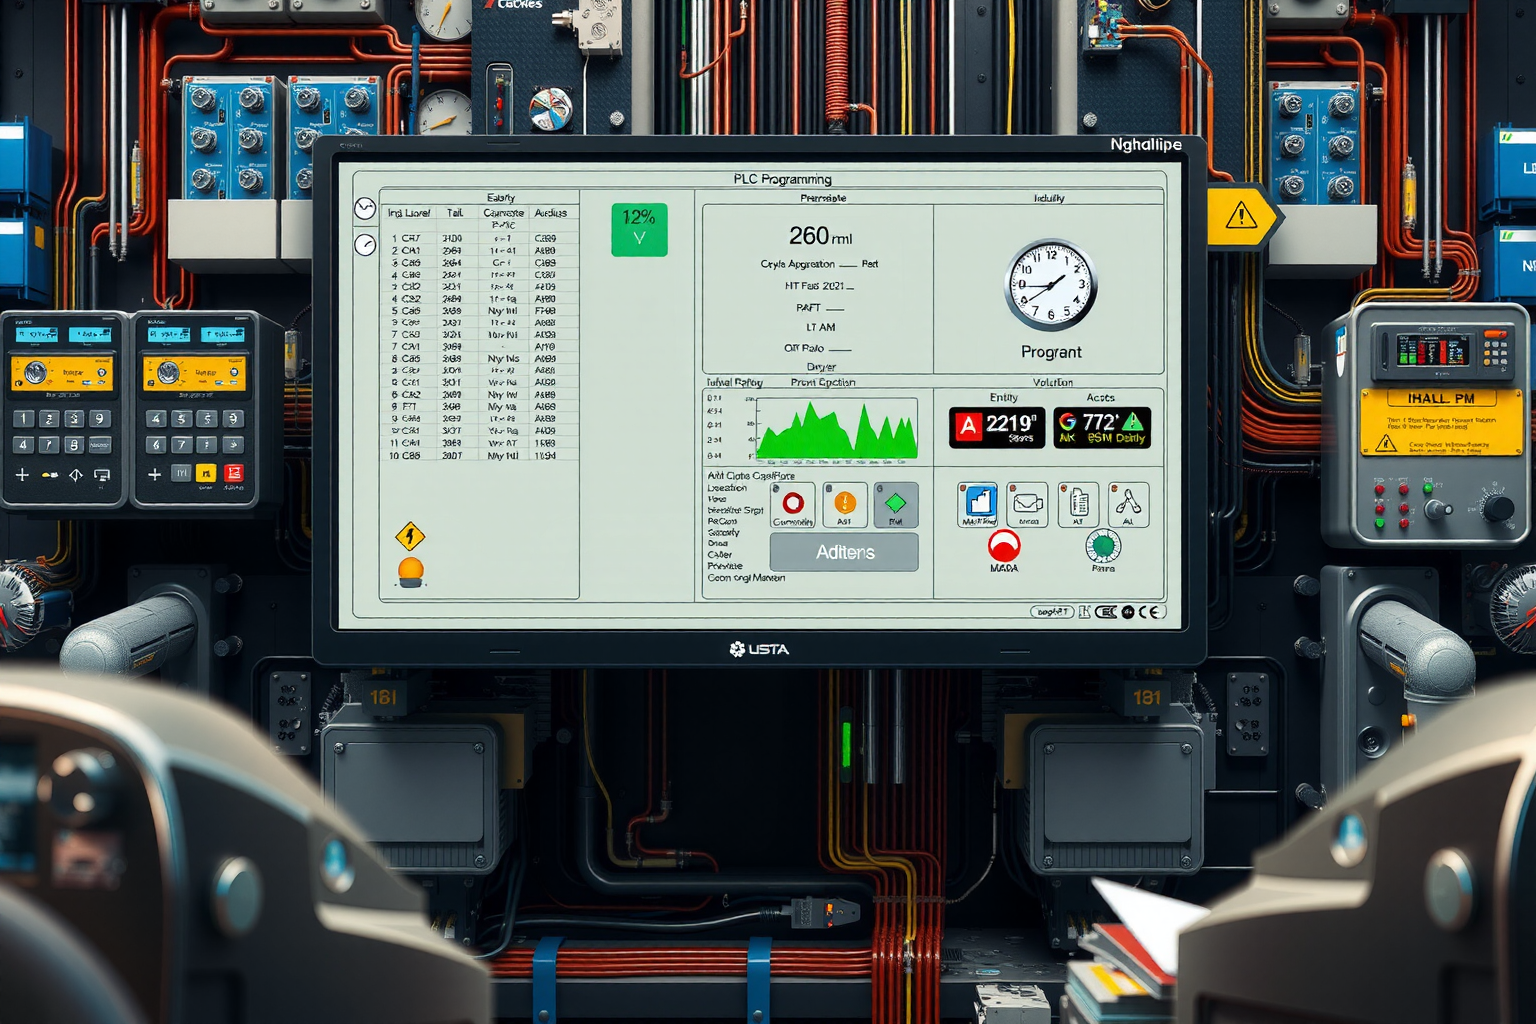Screen dimensions: 1536x1024
Task: Click the green warning triangle in the 772 tile
Action: click(1133, 421)
